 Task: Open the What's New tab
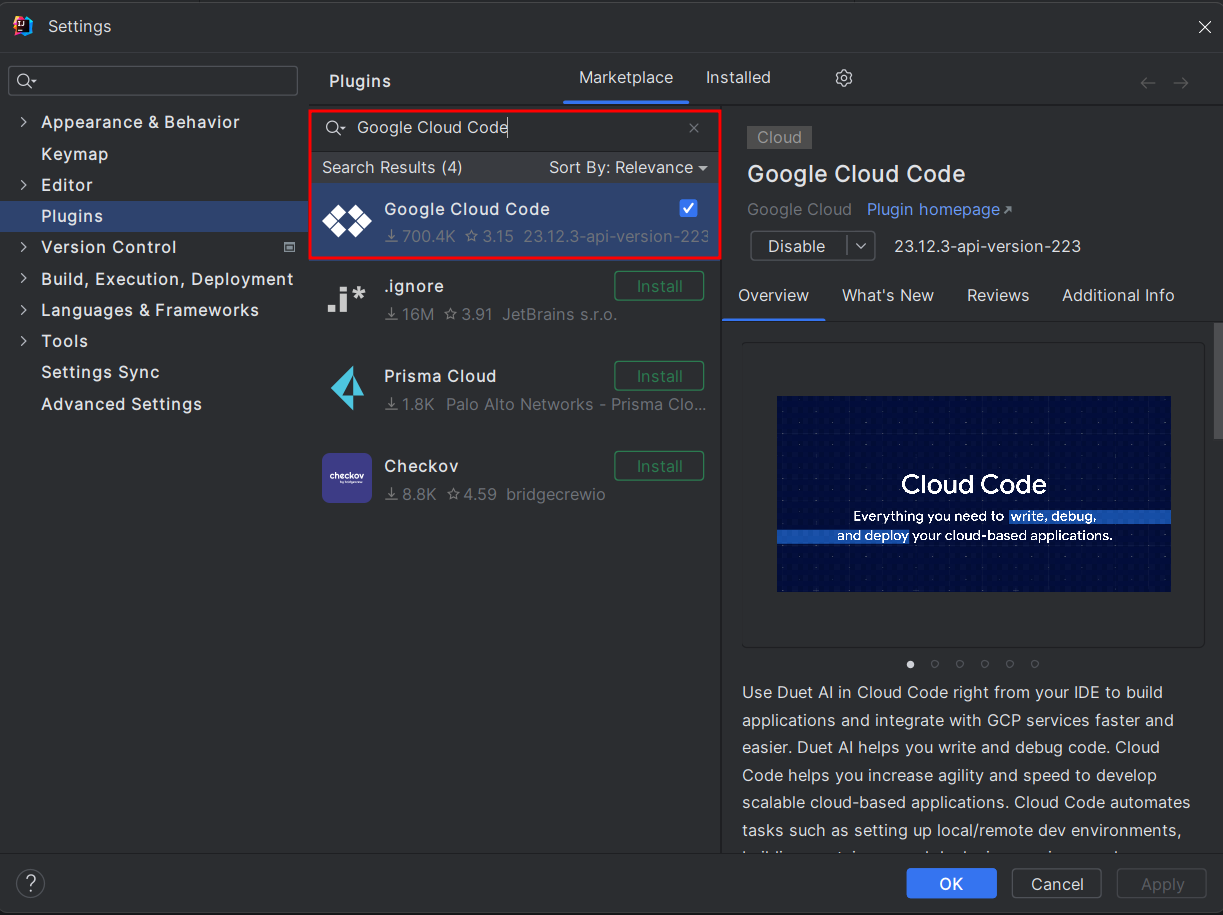tap(888, 296)
